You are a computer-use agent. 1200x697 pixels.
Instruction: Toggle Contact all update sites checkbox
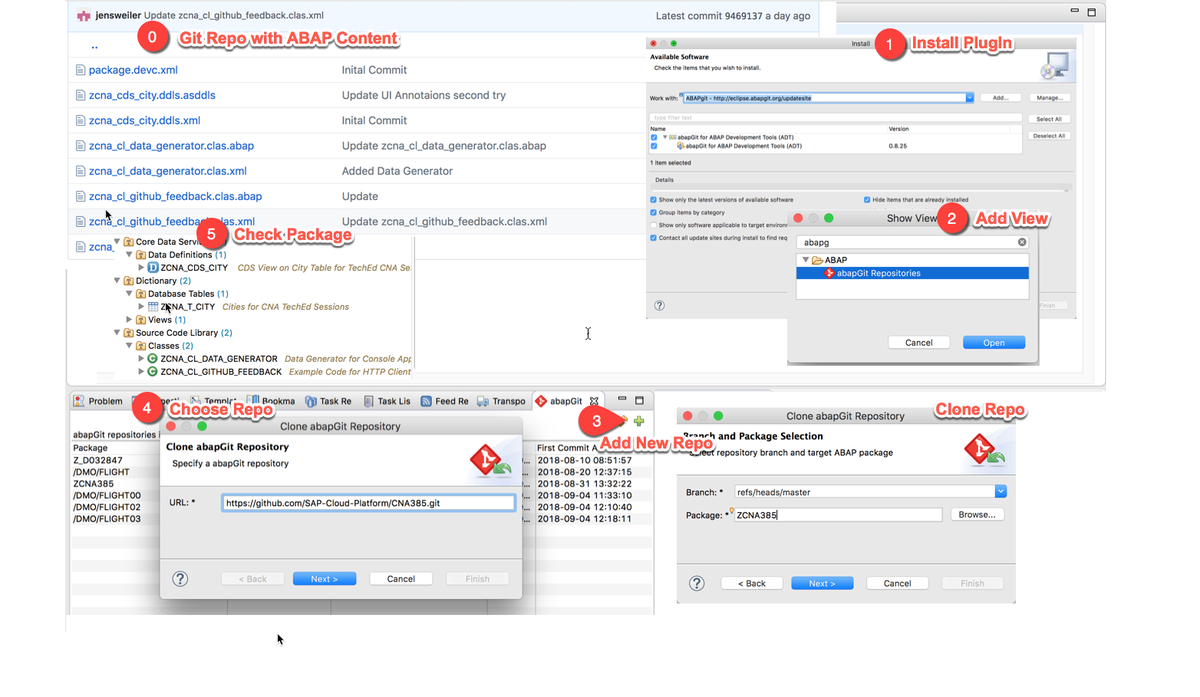click(x=654, y=238)
